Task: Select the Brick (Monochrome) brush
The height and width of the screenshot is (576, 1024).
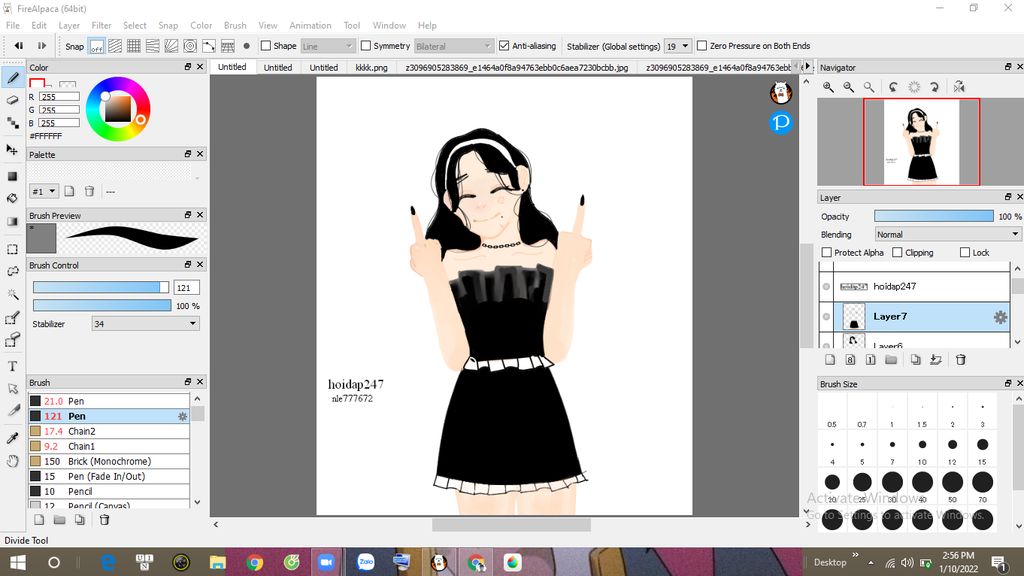Action: point(109,461)
